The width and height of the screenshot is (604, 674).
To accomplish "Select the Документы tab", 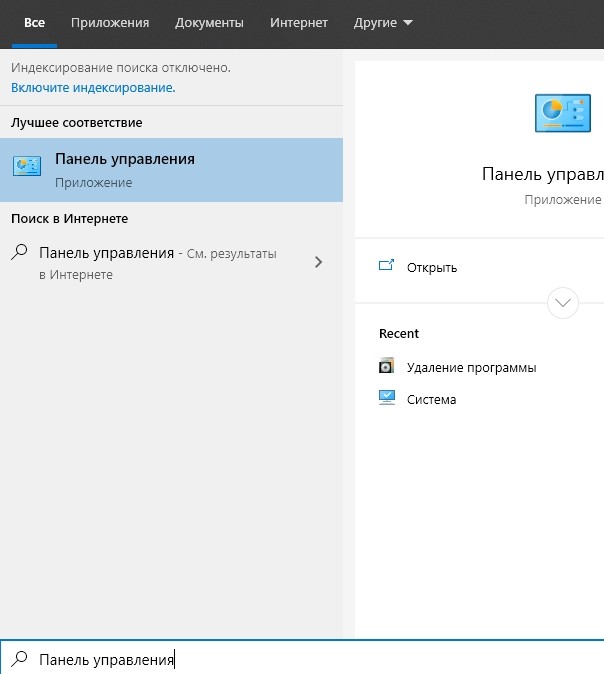I will pos(209,23).
